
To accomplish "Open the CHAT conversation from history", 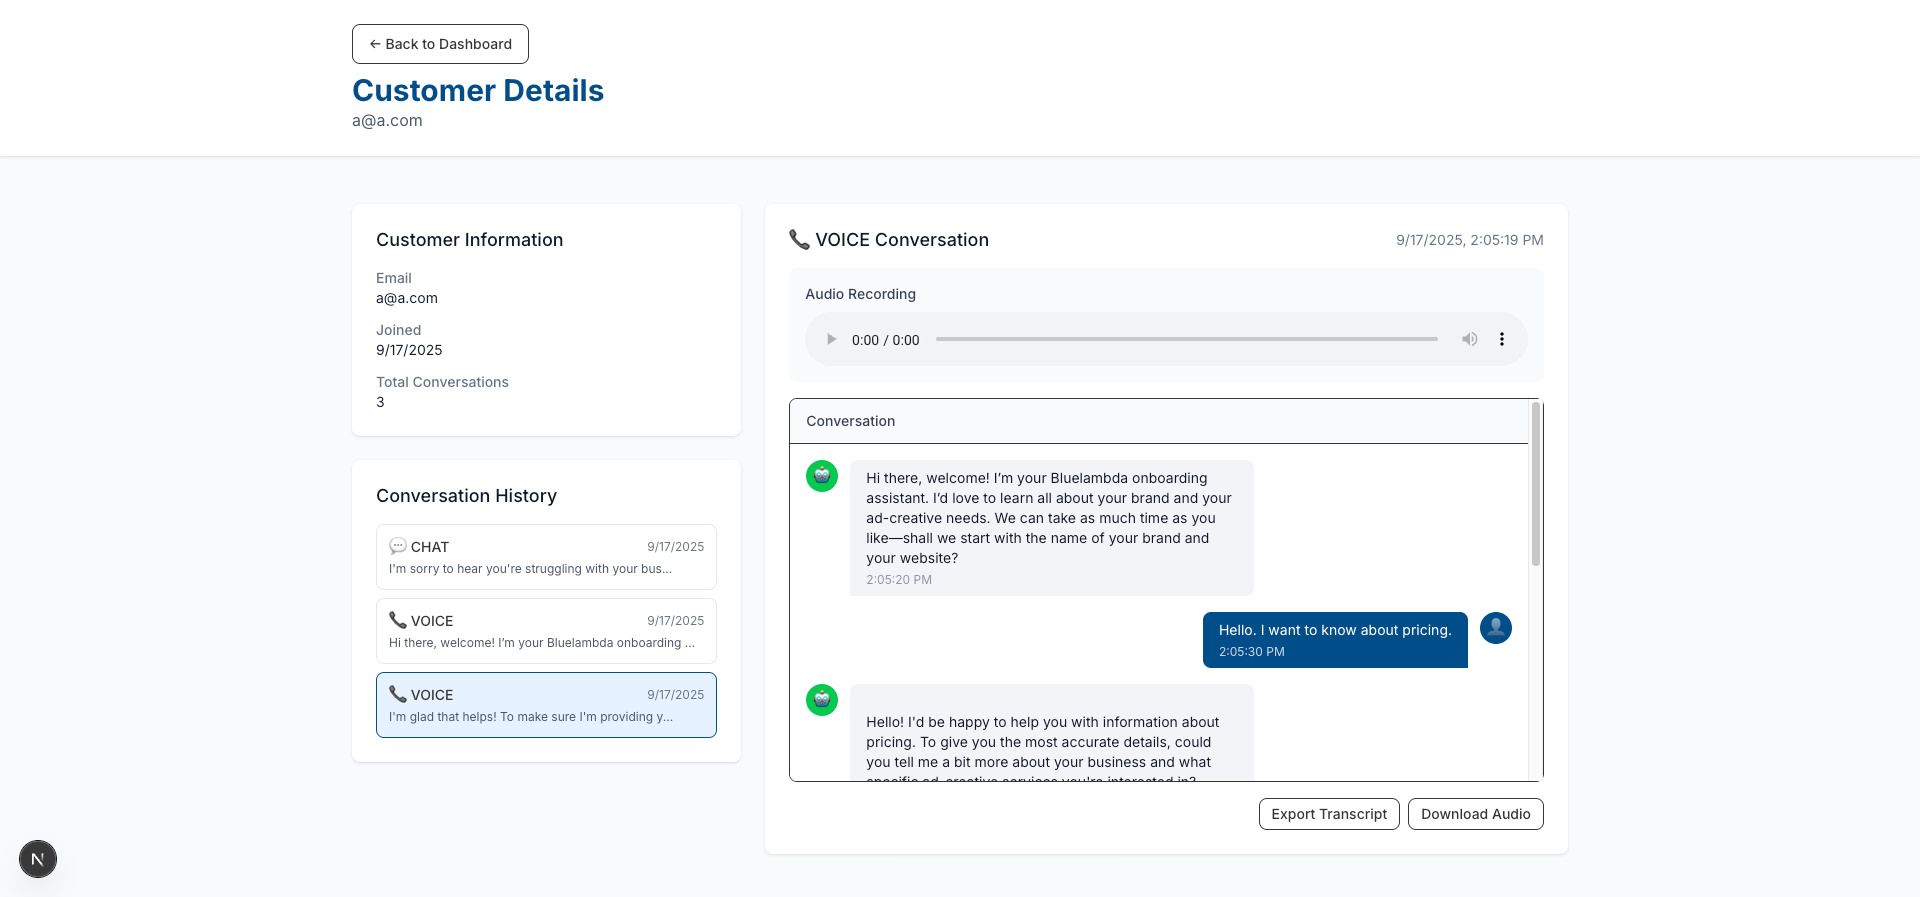I will click(x=546, y=557).
